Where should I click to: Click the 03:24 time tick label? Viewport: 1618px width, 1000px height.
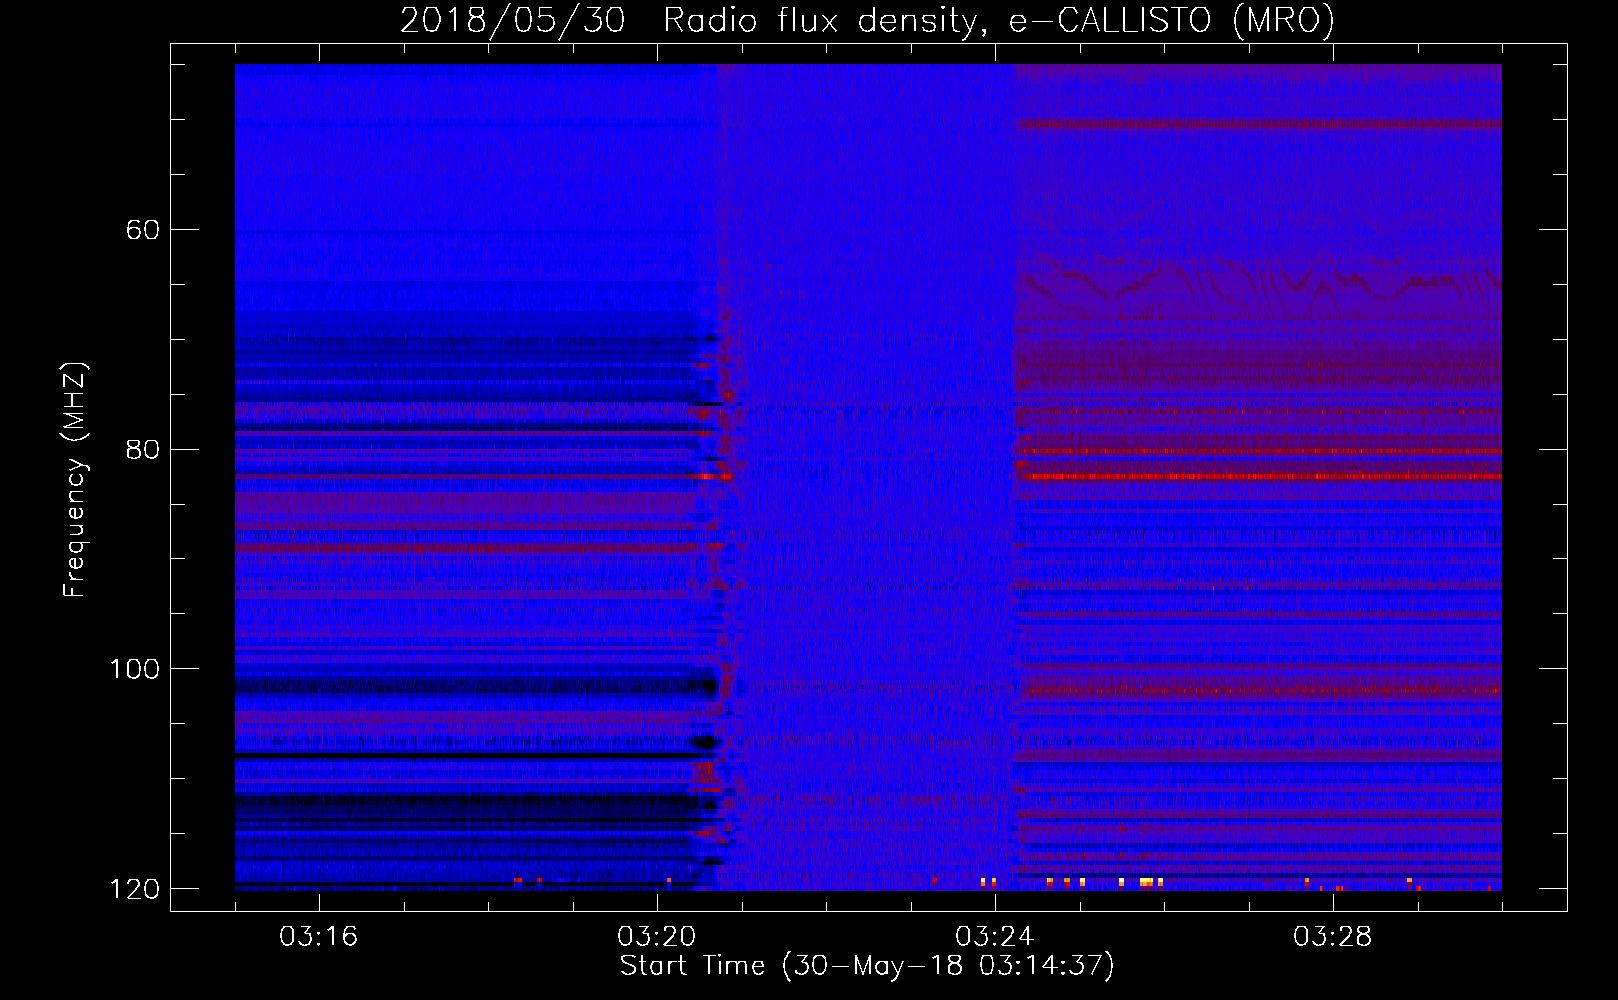click(x=995, y=937)
